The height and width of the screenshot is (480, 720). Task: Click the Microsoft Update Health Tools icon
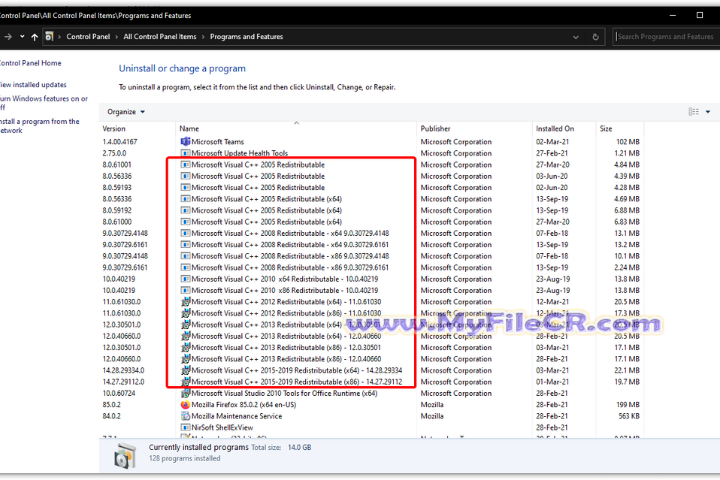(x=185, y=153)
